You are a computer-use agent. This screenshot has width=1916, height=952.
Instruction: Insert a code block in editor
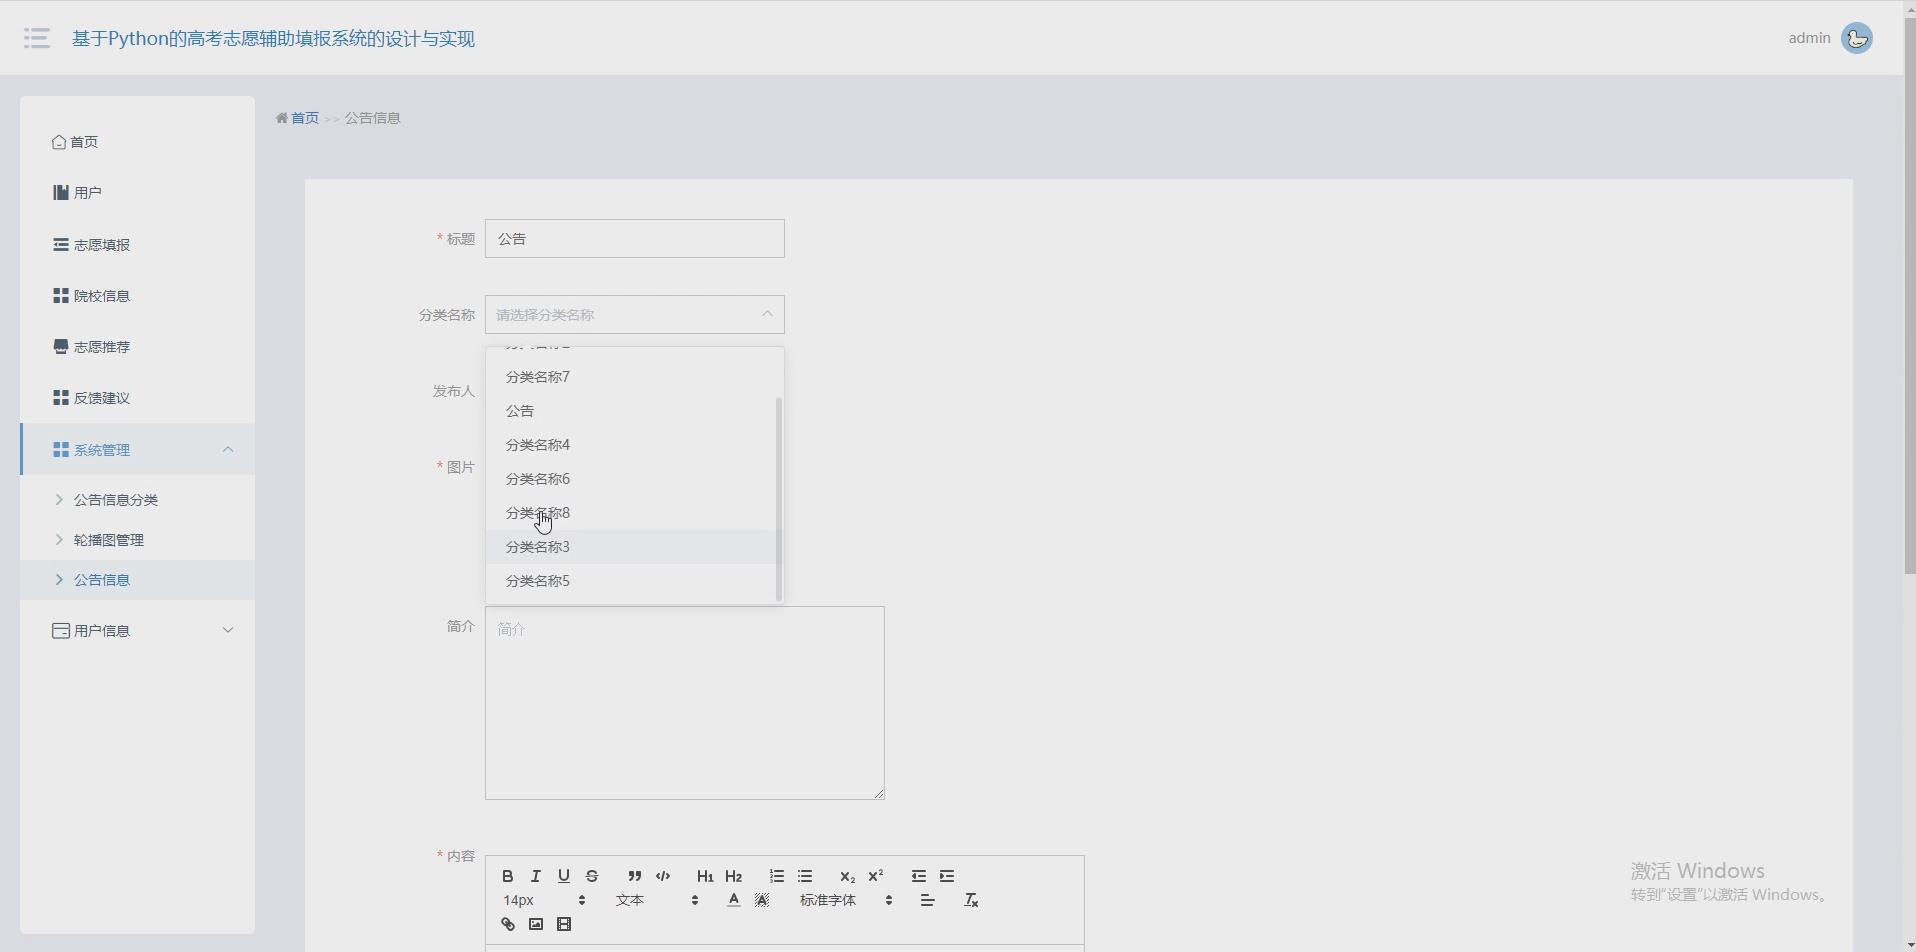click(x=663, y=876)
